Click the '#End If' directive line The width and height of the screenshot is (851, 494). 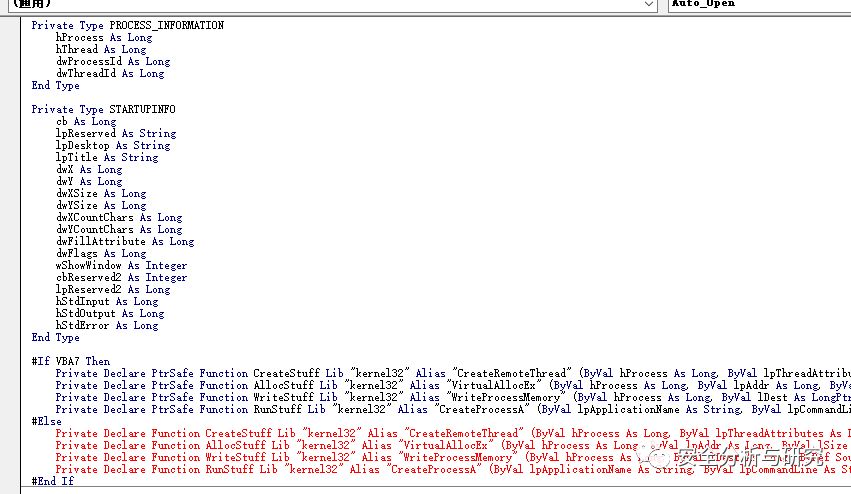coord(53,481)
